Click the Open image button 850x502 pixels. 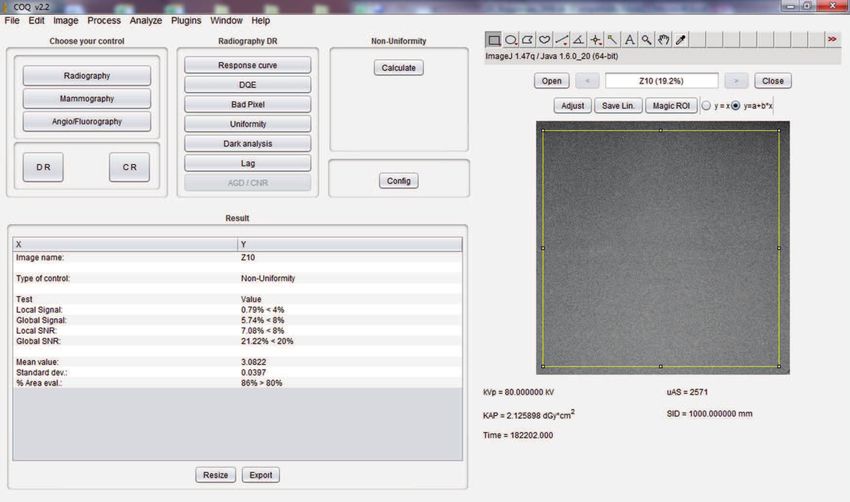point(551,81)
